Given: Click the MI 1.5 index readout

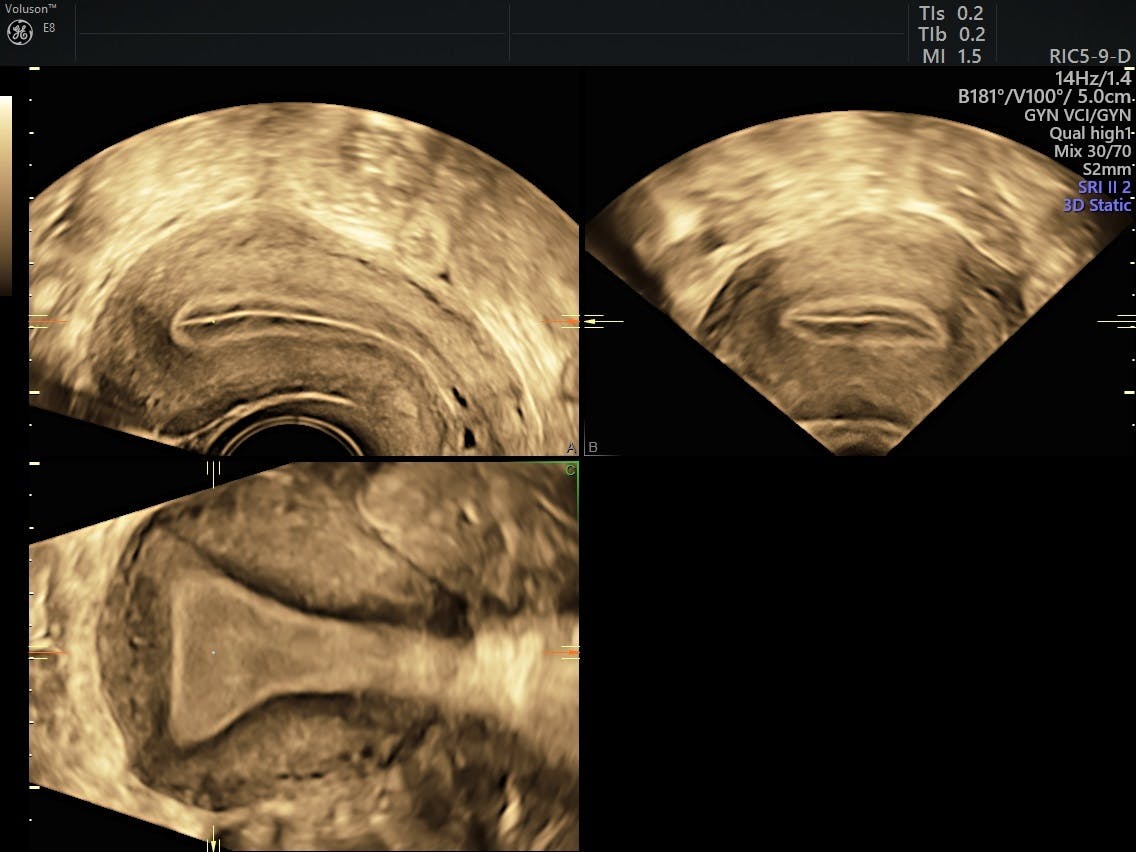Looking at the screenshot, I should 951,56.
